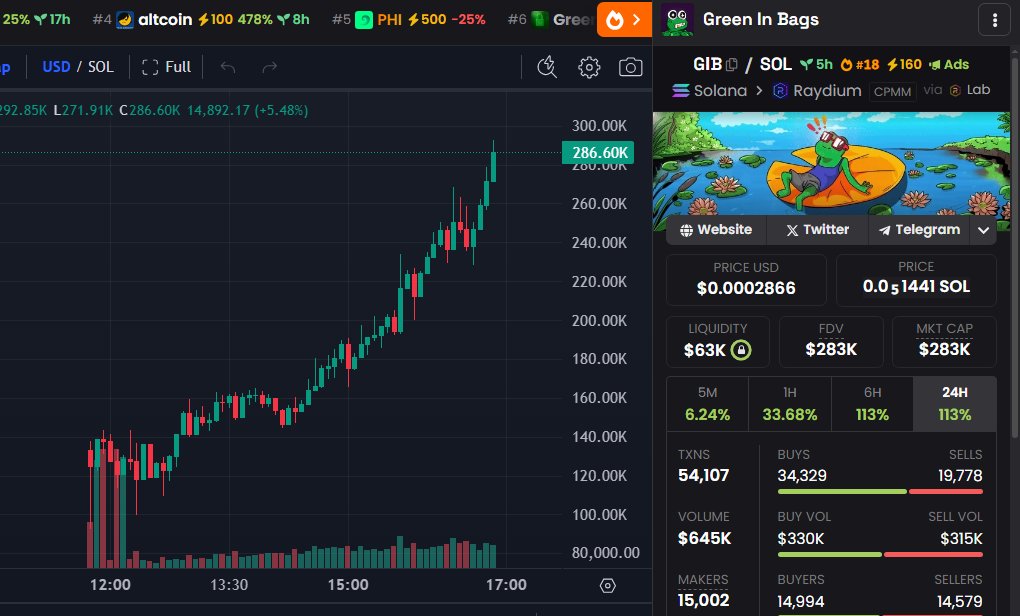Click the Raydium DEX link
Image resolution: width=1020 pixels, height=616 pixels.
pyautogui.click(x=817, y=90)
